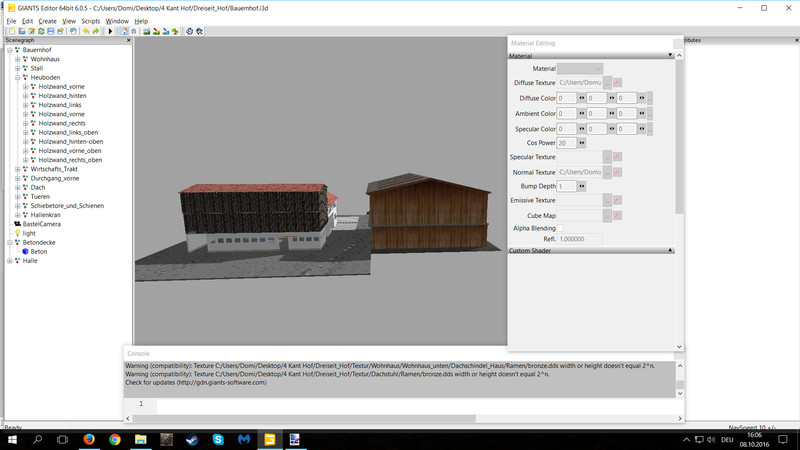
Task: Click the Cos Power input field
Action: 567,143
